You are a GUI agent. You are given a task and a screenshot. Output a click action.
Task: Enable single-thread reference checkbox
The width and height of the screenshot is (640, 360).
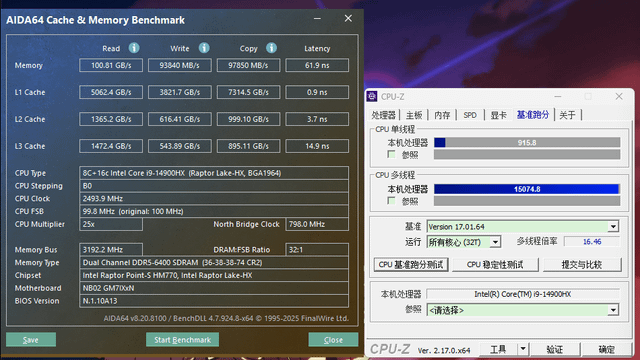click(x=391, y=154)
